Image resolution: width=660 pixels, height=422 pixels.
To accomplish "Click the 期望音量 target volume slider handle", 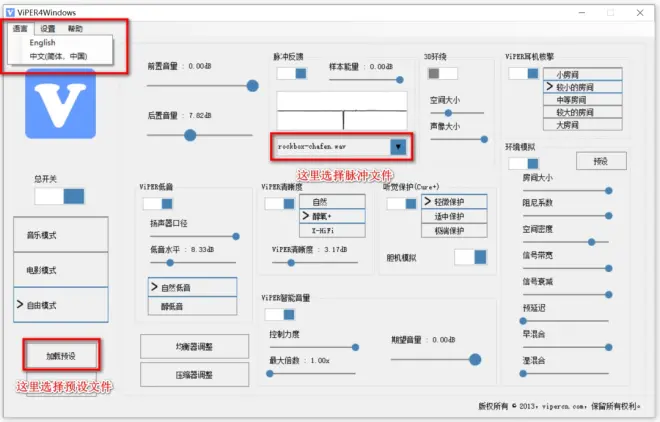I will (x=475, y=360).
